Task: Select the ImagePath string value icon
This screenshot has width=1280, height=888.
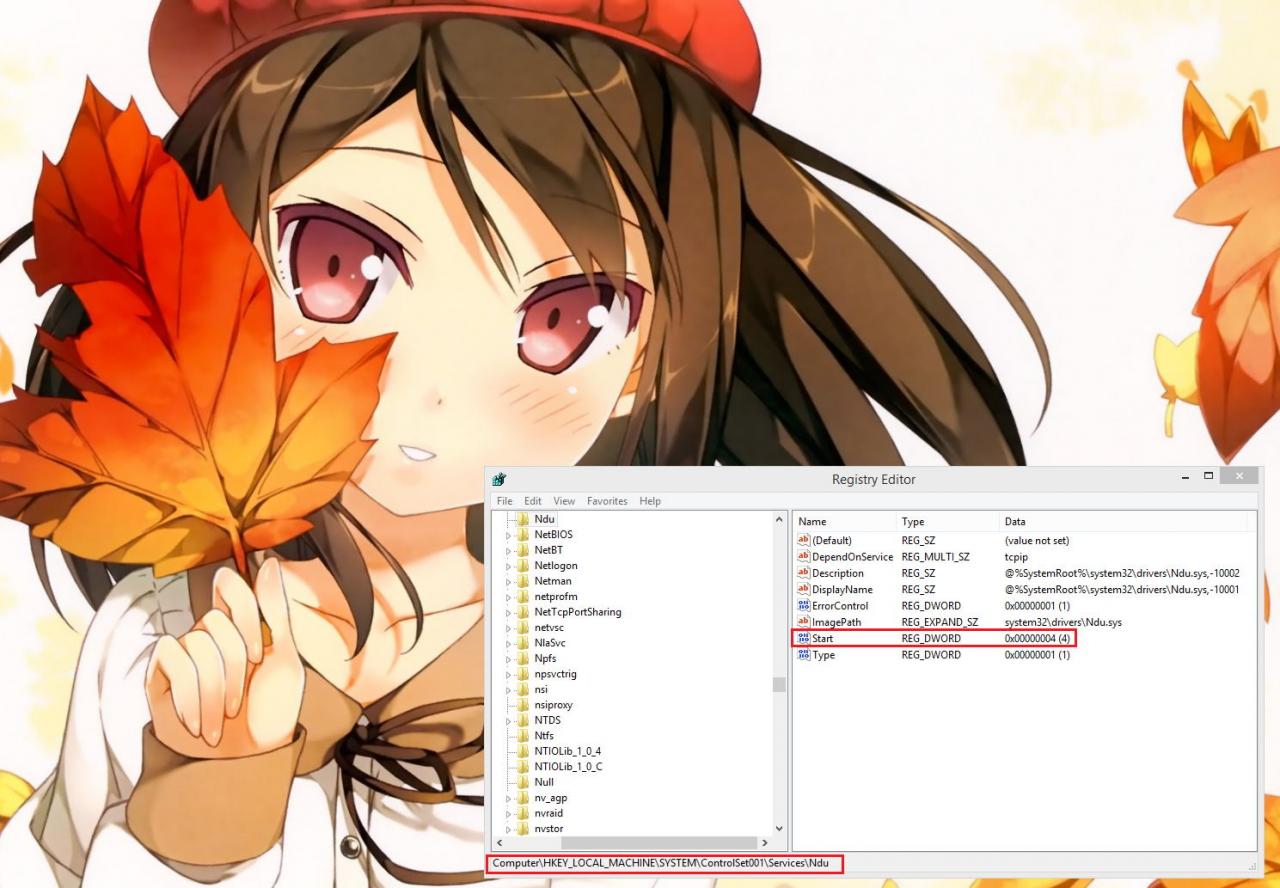Action: point(803,622)
